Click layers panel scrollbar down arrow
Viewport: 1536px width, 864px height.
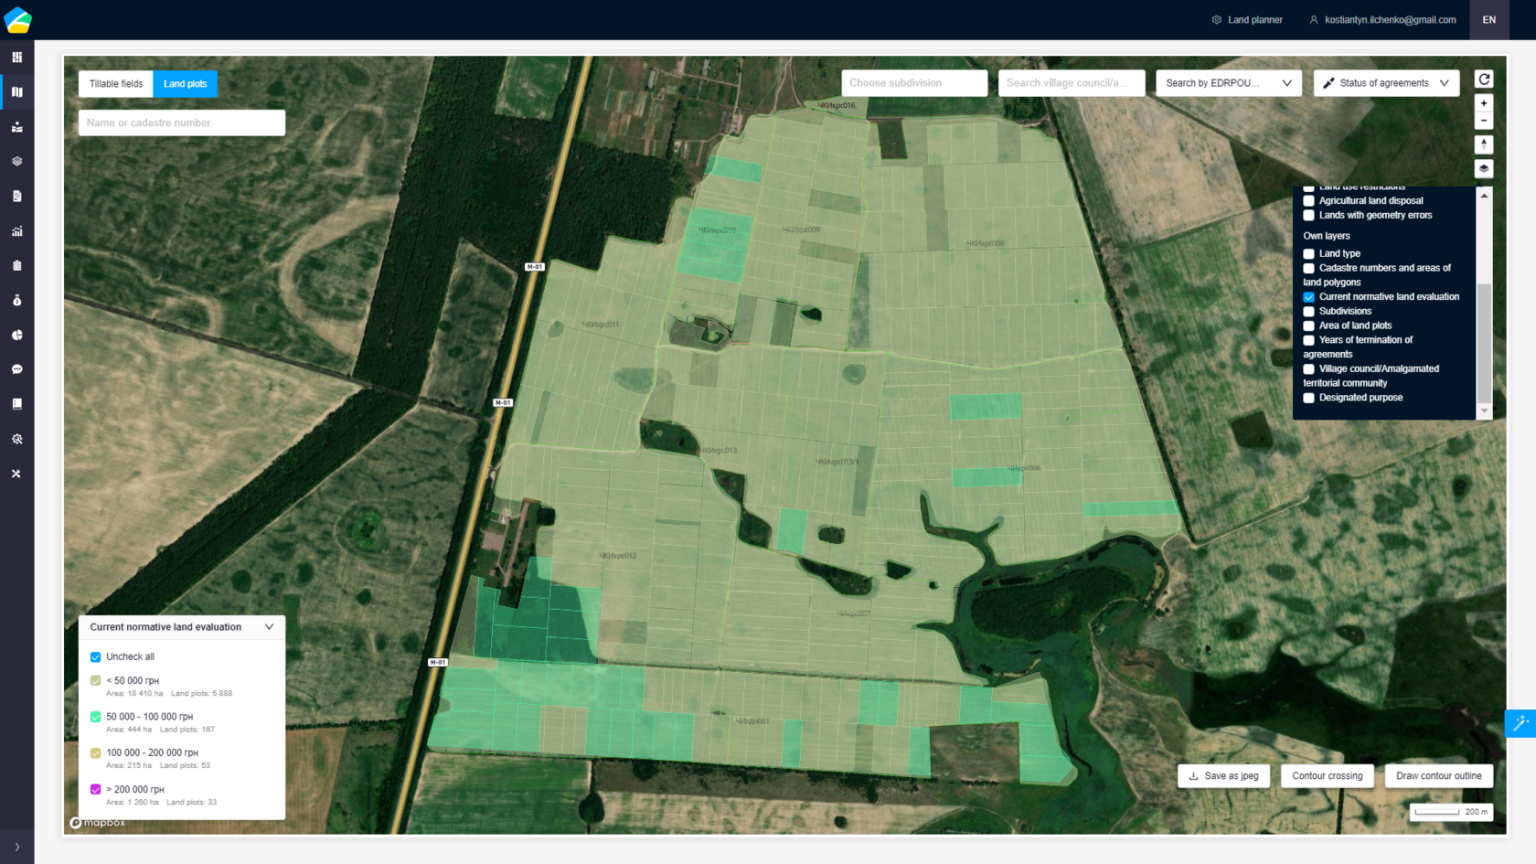pyautogui.click(x=1484, y=411)
